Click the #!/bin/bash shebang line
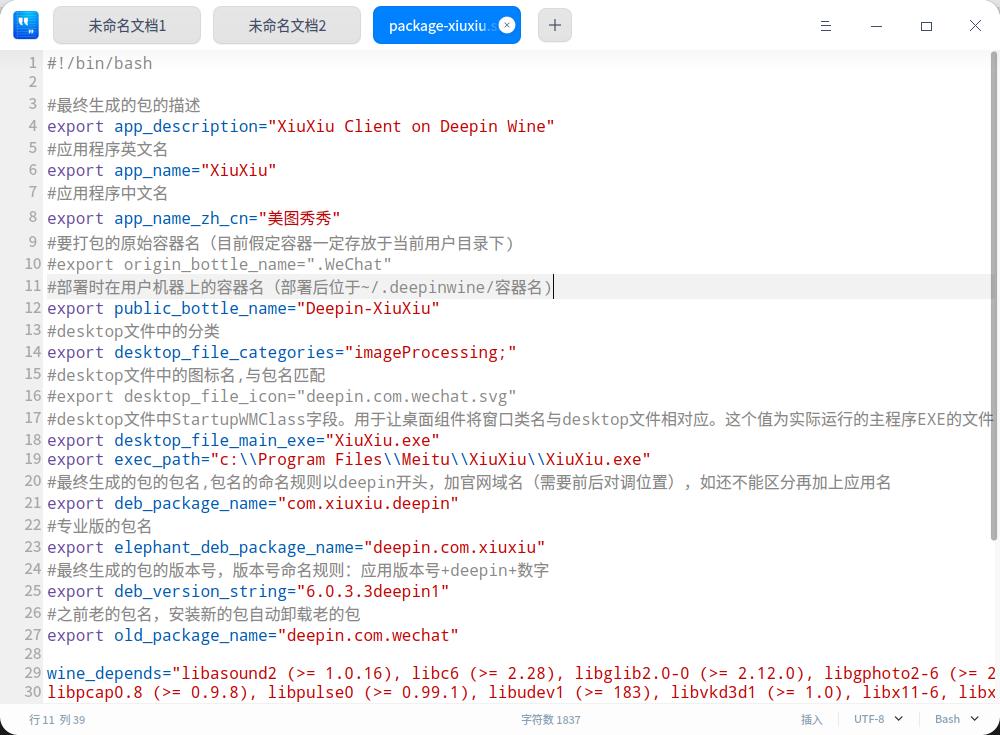 pyautogui.click(x=99, y=63)
